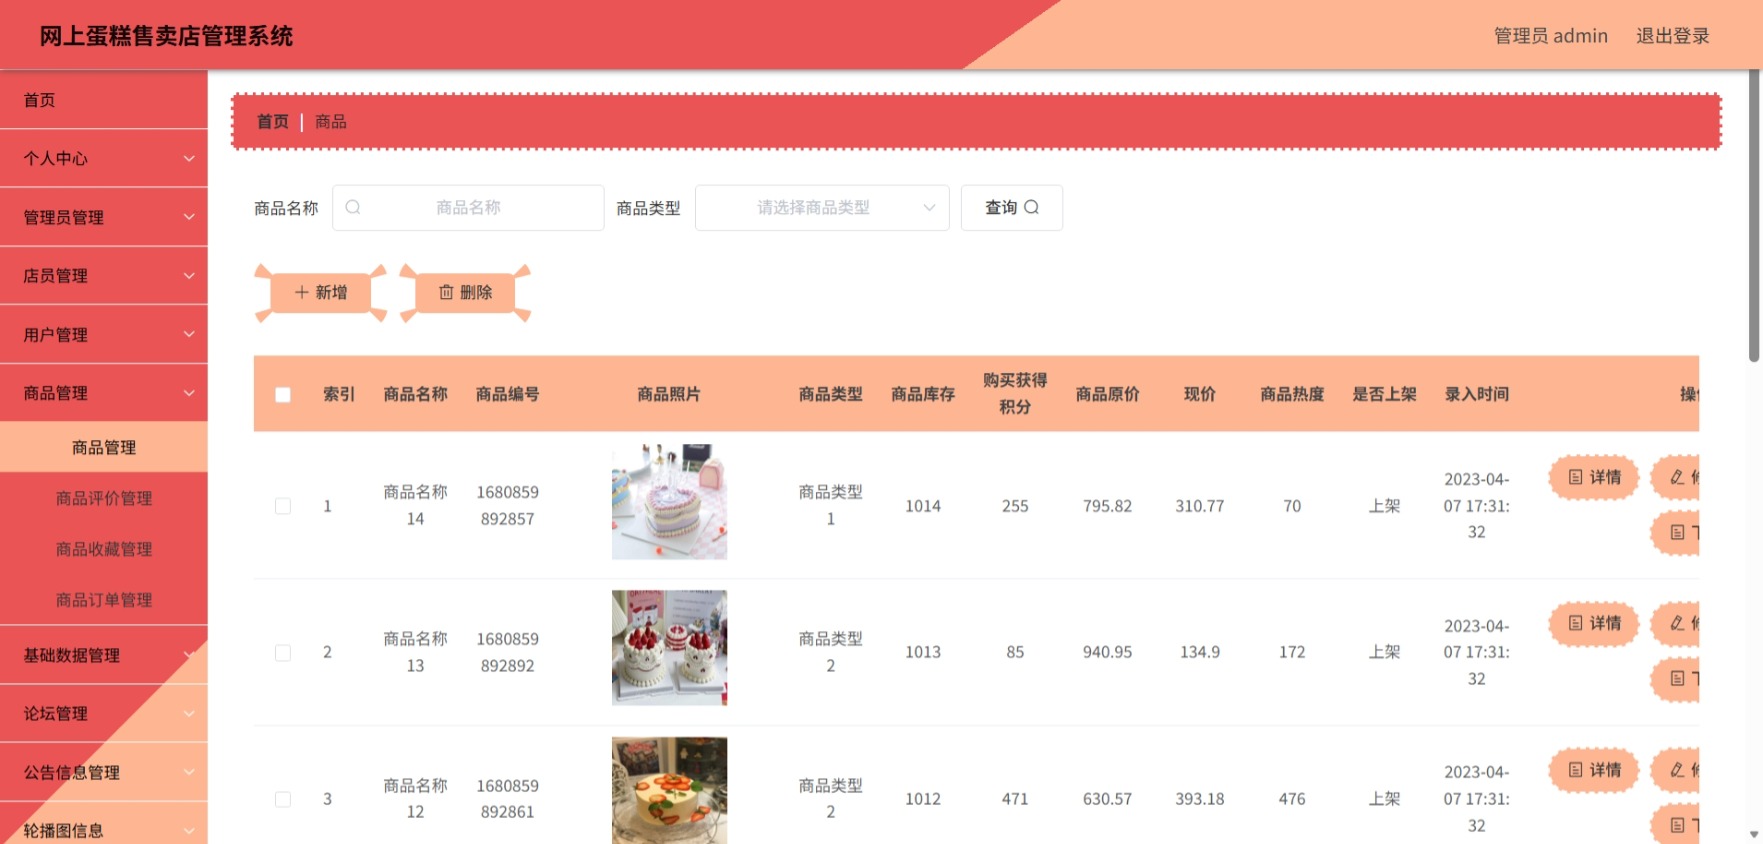Expand the 用户管理 sidebar menu

pos(104,334)
